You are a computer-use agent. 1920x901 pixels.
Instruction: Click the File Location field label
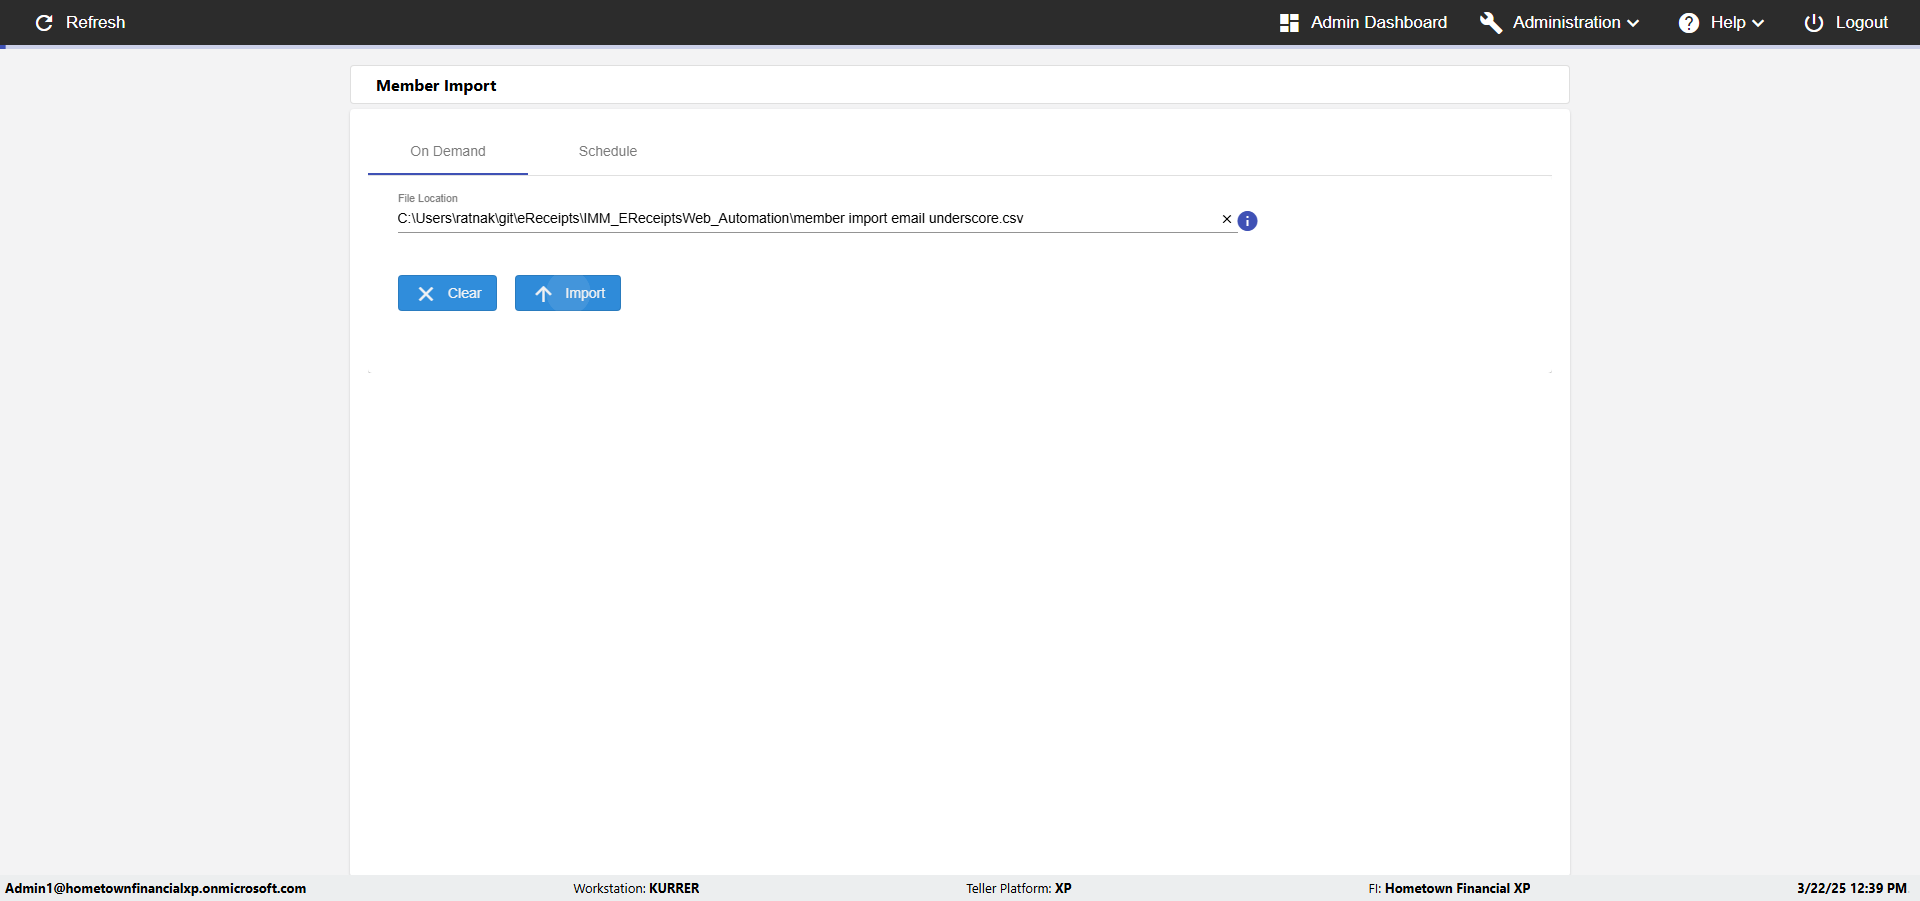[x=428, y=198]
